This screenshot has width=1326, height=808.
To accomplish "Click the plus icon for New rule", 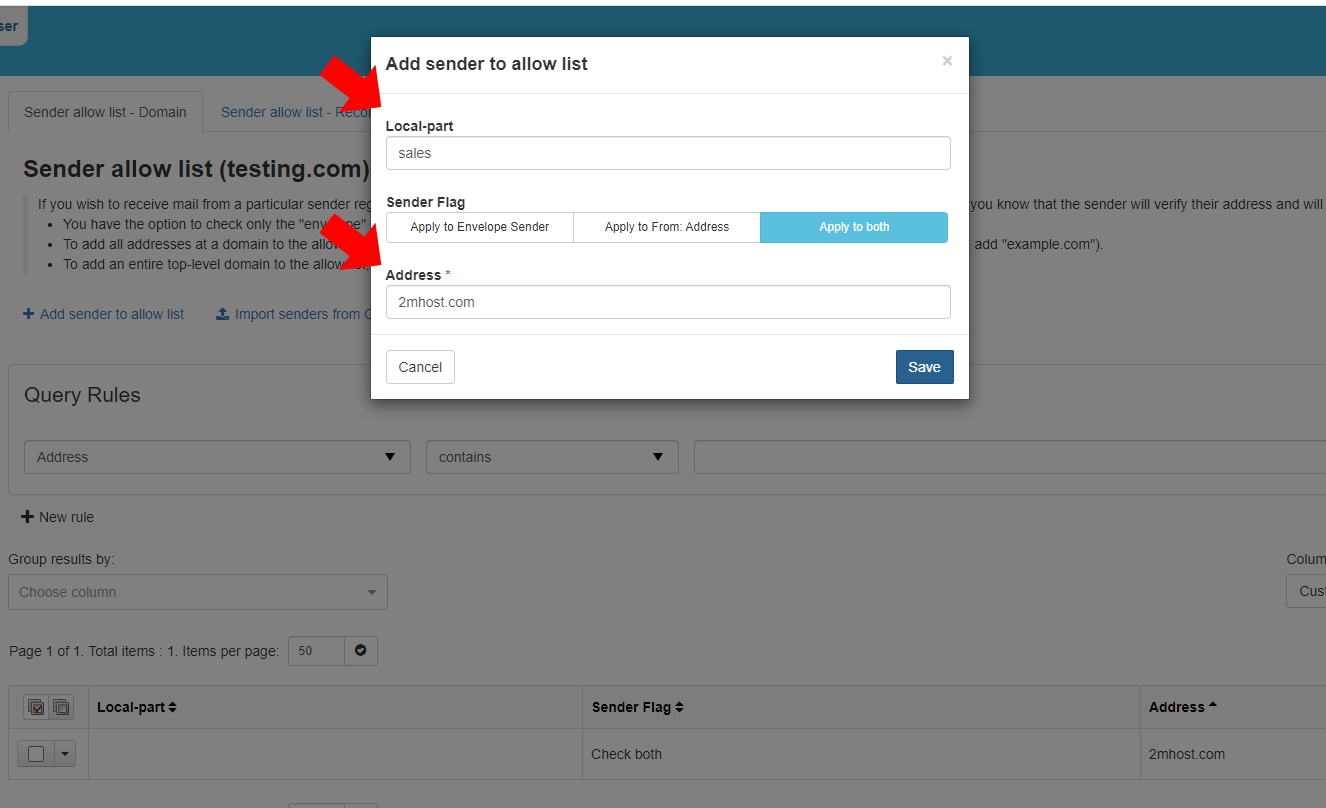I will click(28, 517).
